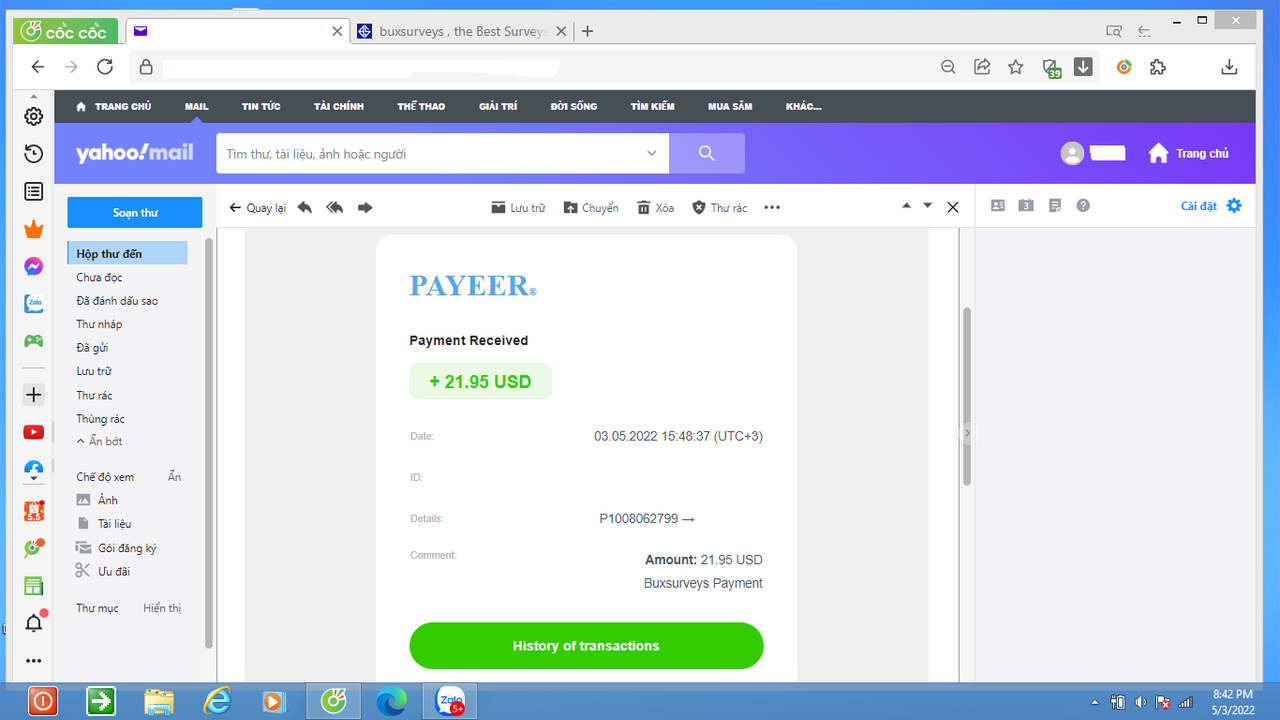1280x720 pixels.
Task: Open the calendar panel icon
Action: pyautogui.click(x=1026, y=205)
